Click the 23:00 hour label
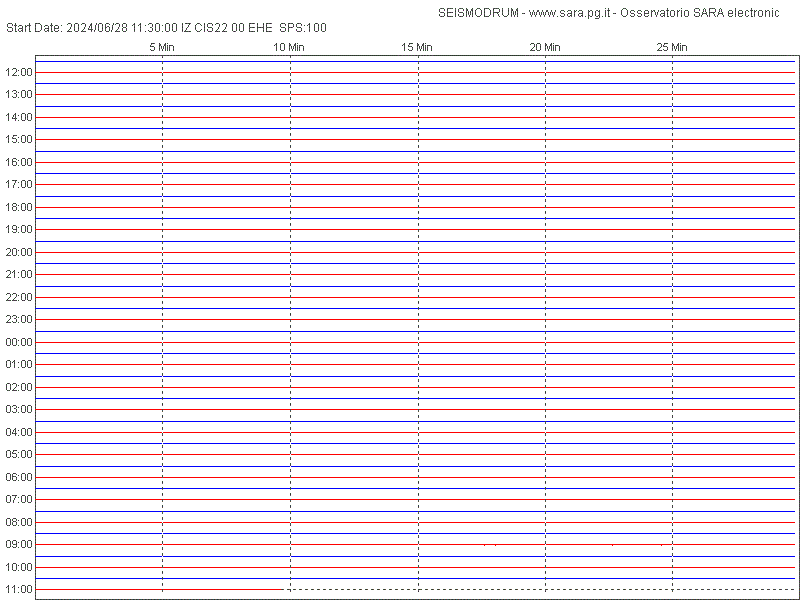This screenshot has width=800, height=600. coord(18,319)
